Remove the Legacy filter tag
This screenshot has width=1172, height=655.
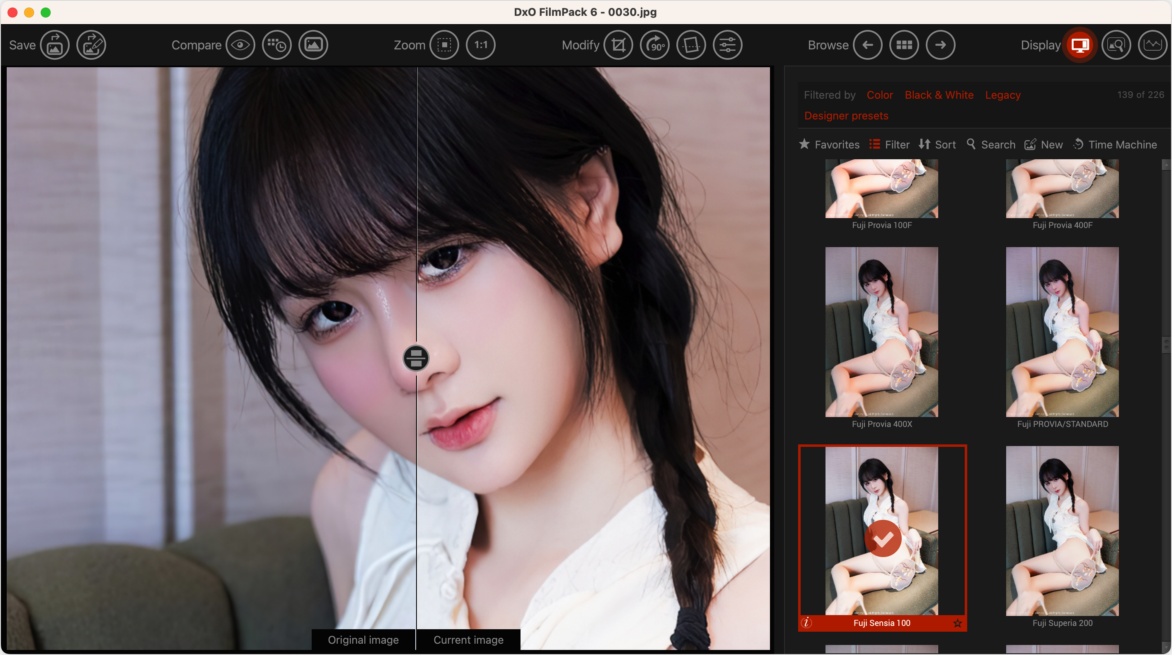click(x=1002, y=95)
